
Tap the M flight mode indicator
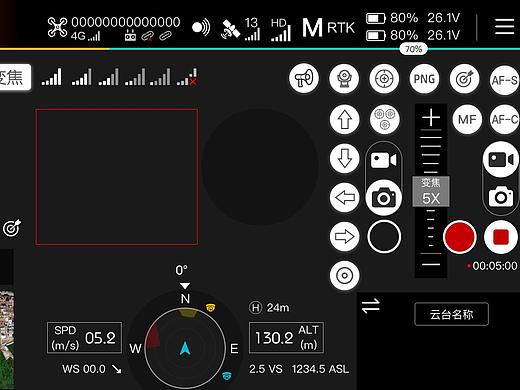(x=312, y=28)
